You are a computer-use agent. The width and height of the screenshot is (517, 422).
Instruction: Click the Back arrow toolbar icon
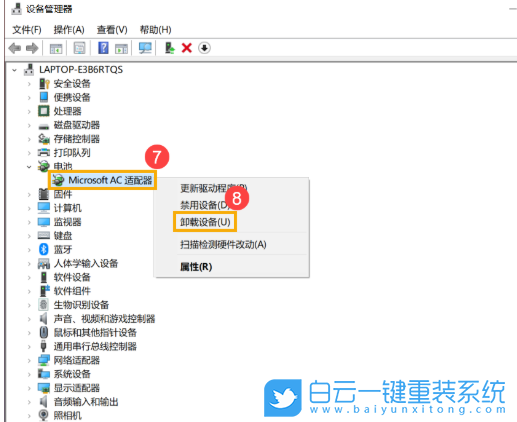click(x=15, y=48)
